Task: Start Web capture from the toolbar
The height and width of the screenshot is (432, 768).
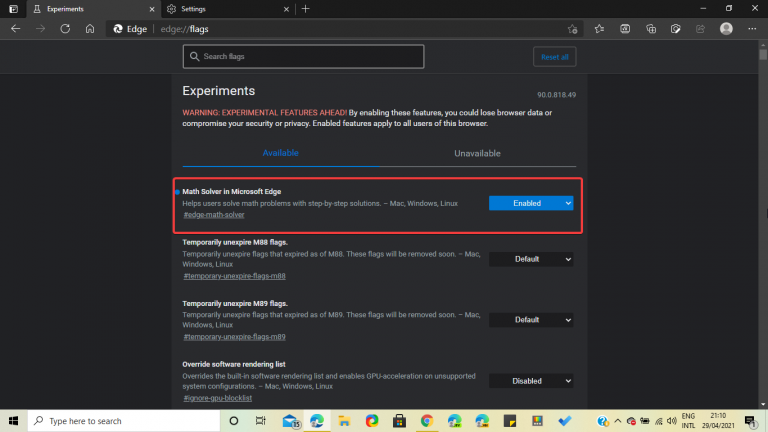Action: [x=676, y=29]
